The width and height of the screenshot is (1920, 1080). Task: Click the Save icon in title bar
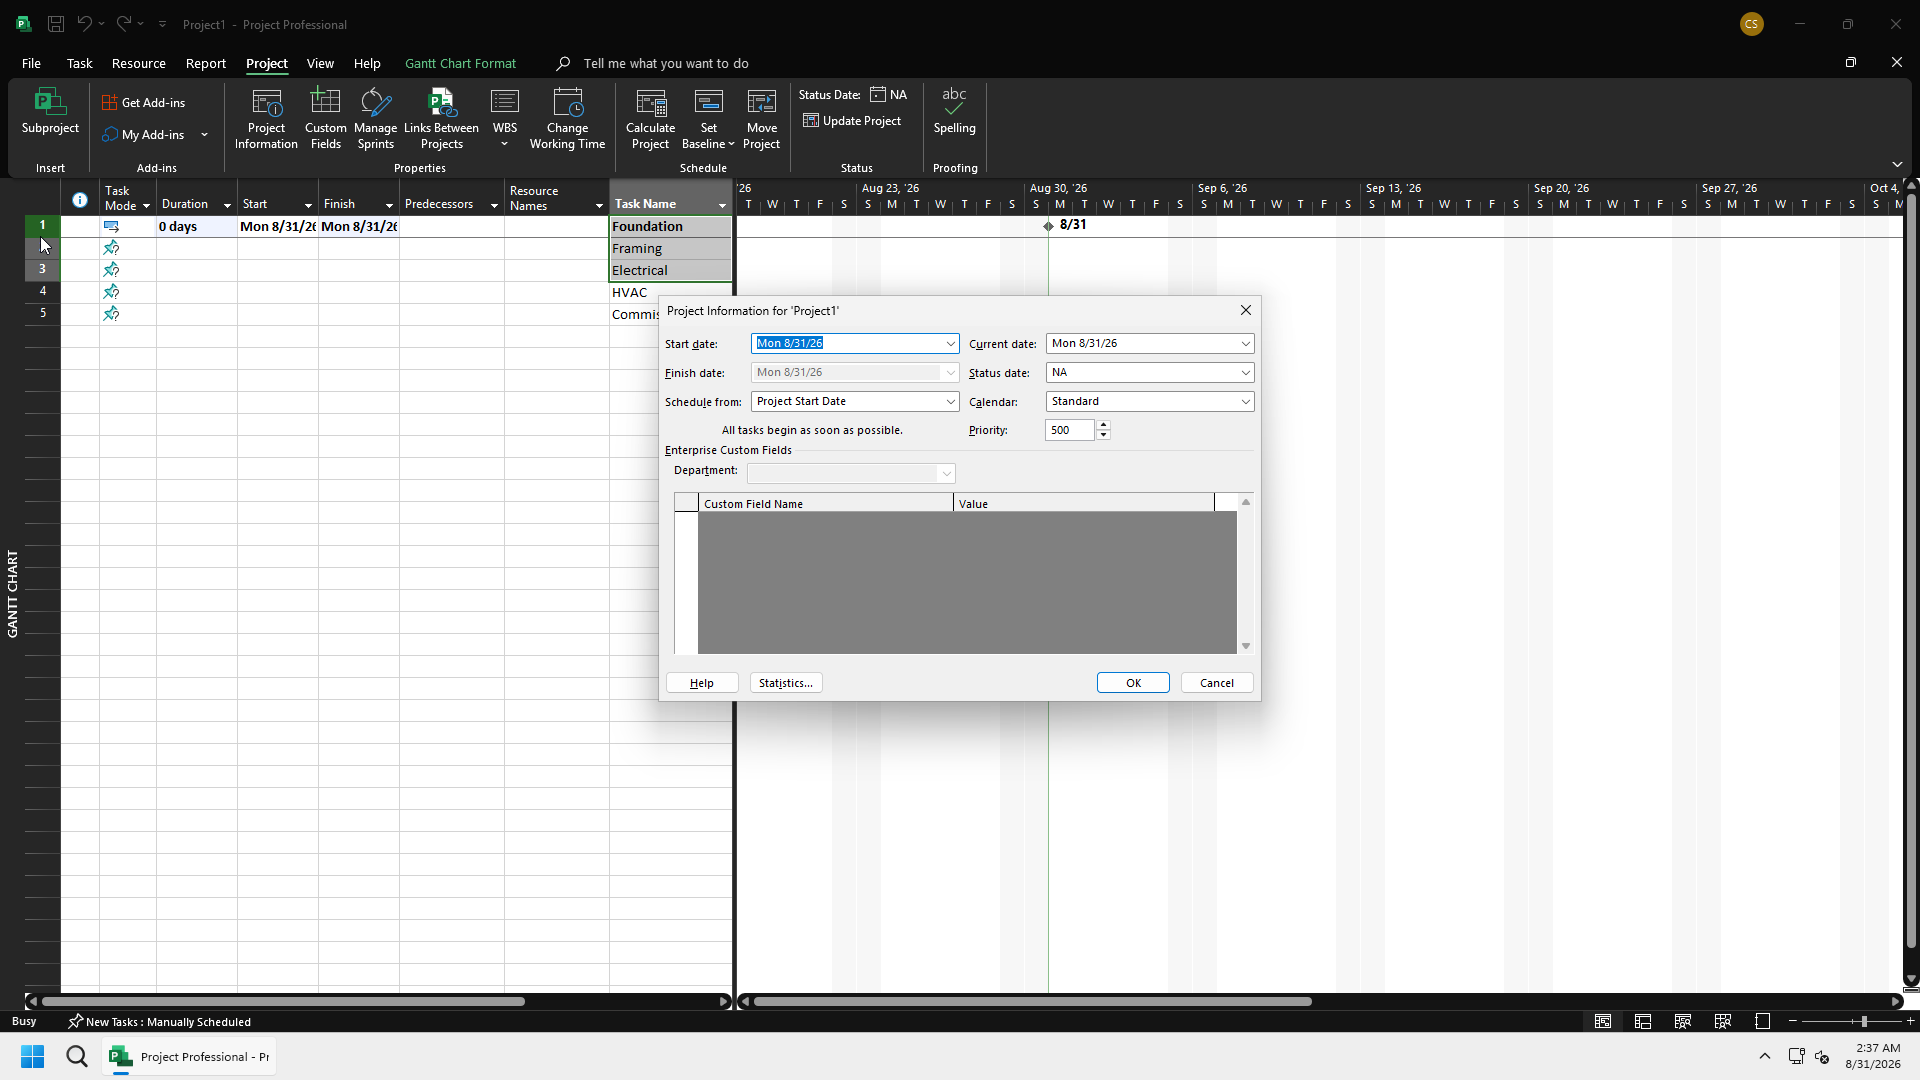pos(56,24)
